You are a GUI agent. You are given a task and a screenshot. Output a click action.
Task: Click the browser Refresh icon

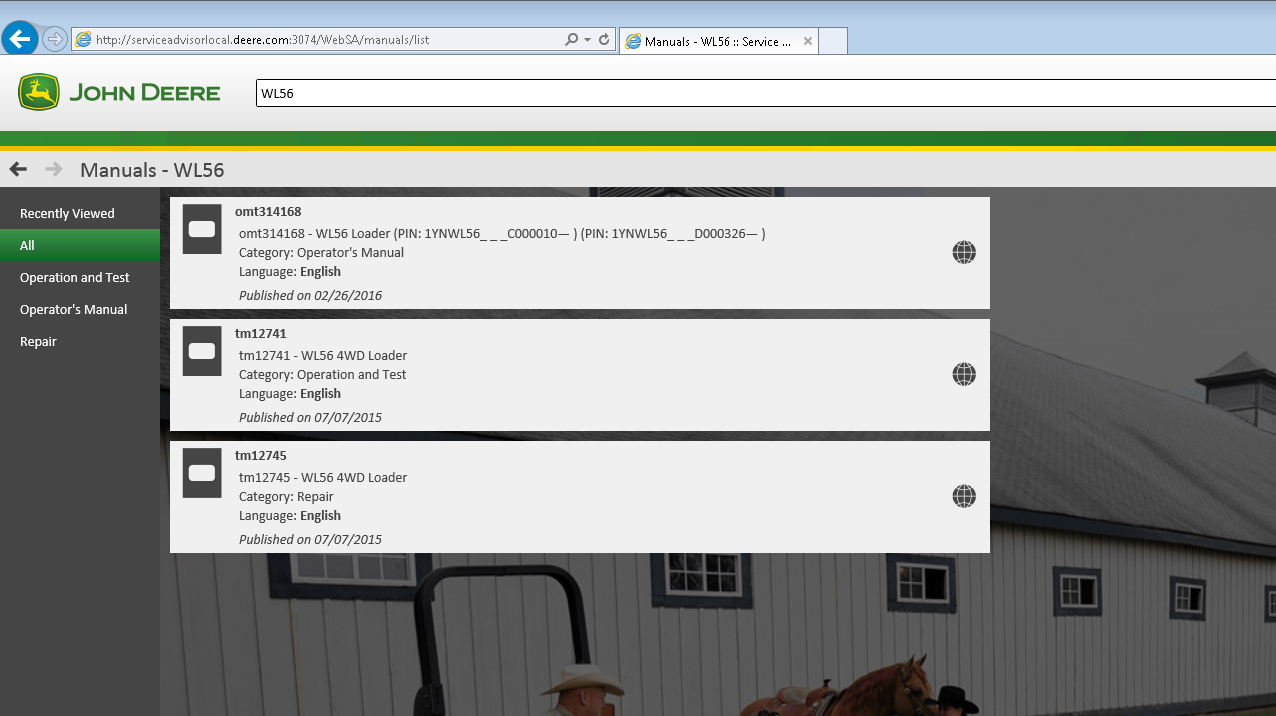(x=604, y=40)
